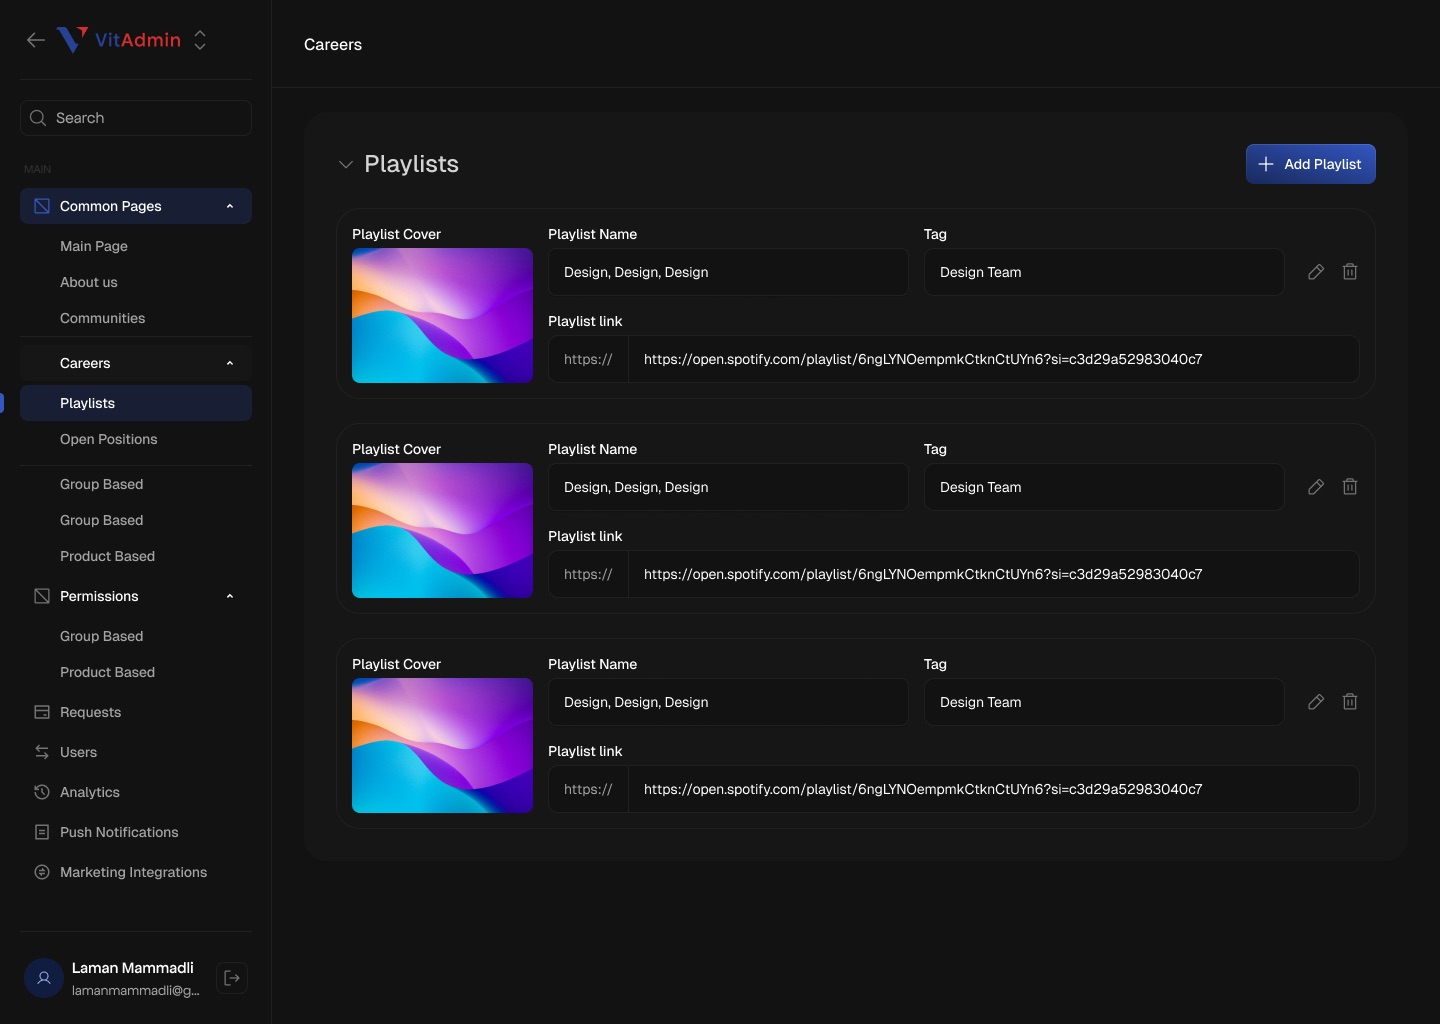1440x1024 pixels.
Task: Open the workspace switcher chevrons next to VitAdmin
Action: click(x=200, y=40)
